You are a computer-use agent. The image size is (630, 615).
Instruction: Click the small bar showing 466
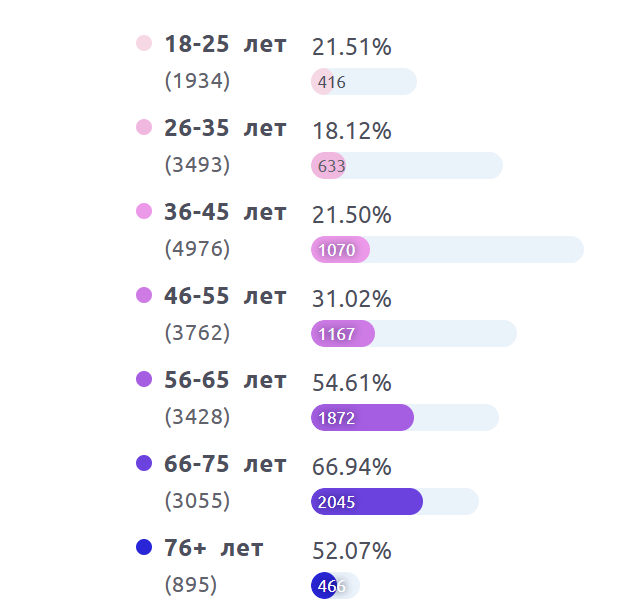click(x=335, y=586)
